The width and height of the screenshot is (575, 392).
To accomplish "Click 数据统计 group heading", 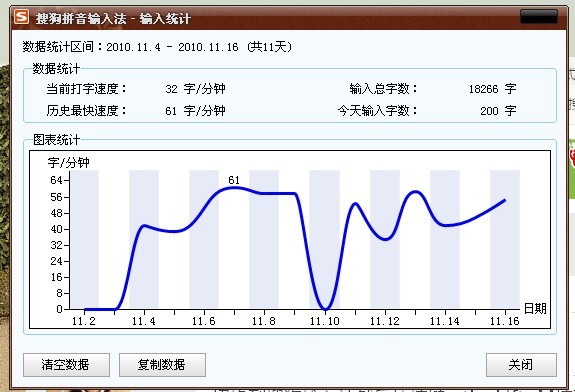I will [56, 69].
